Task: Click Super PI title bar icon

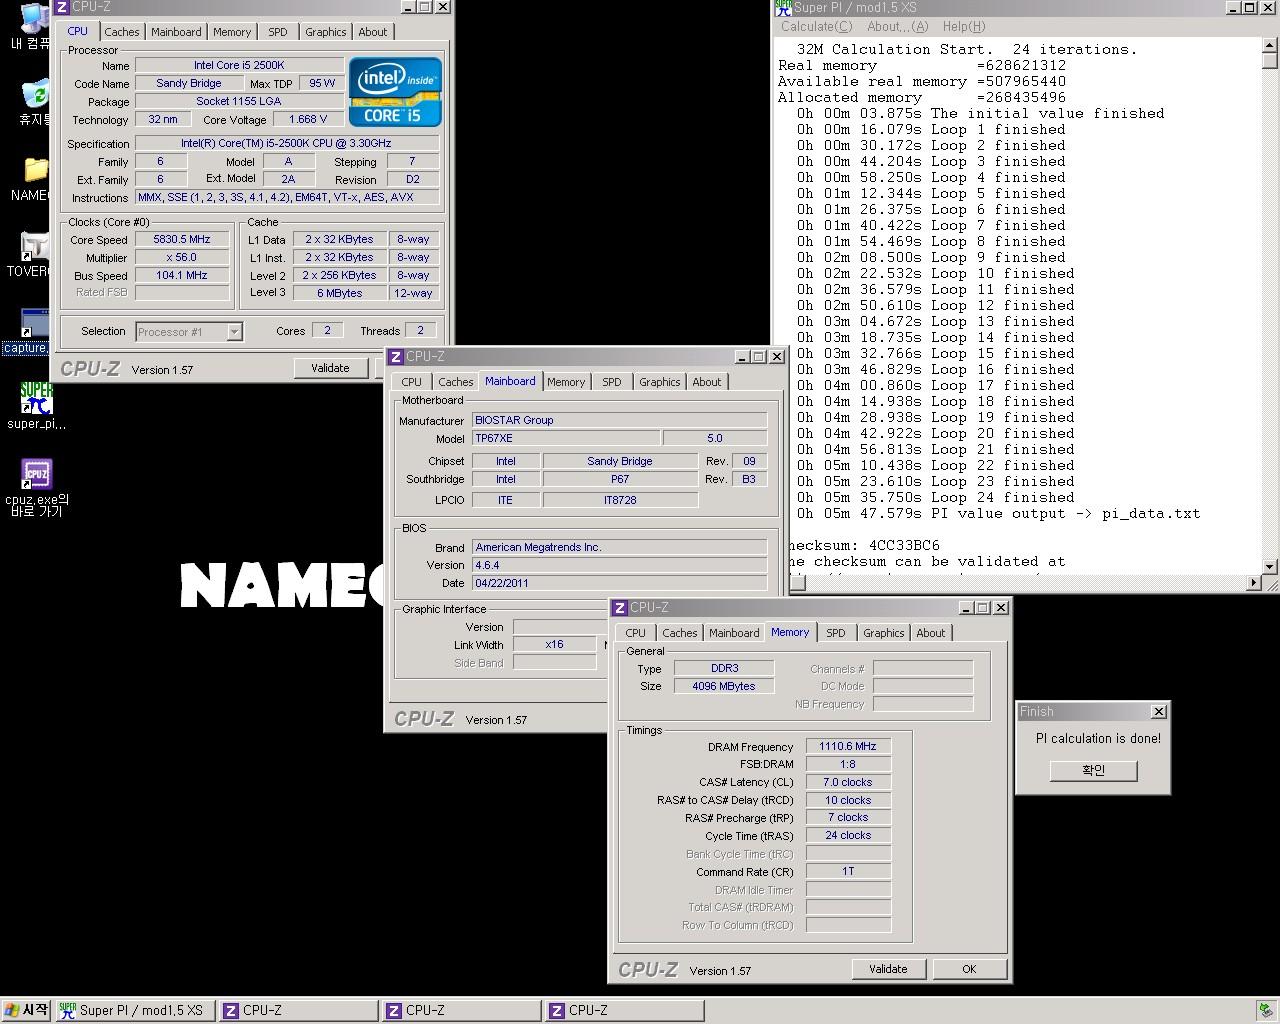Action: click(x=784, y=7)
